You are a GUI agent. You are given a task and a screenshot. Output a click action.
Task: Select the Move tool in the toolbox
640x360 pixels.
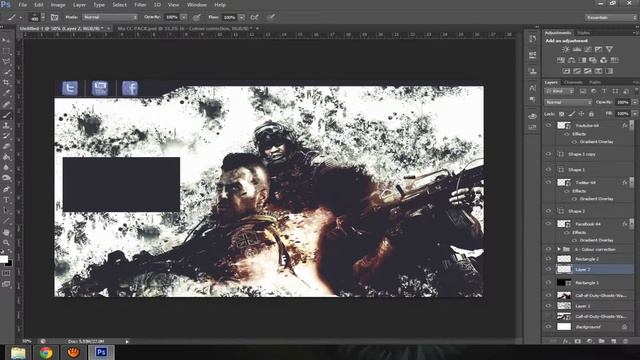pos(6,40)
